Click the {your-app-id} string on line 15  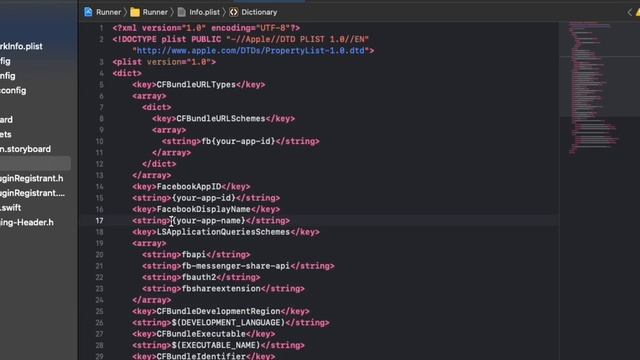coord(204,198)
